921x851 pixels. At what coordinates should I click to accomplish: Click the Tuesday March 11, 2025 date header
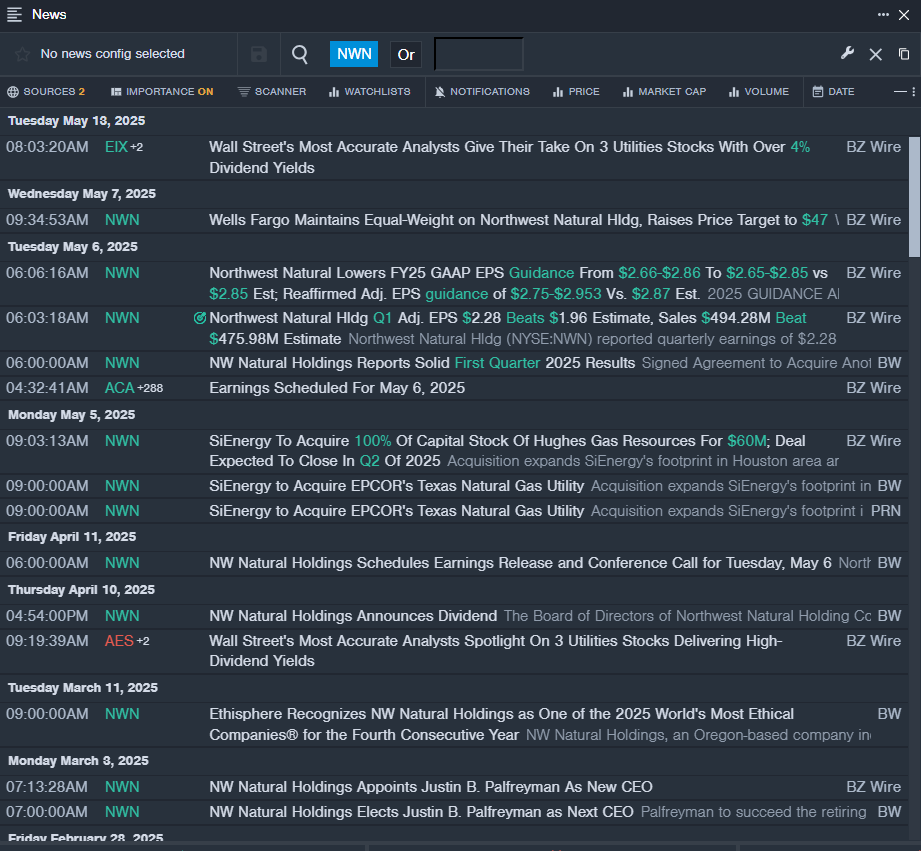tap(83, 688)
